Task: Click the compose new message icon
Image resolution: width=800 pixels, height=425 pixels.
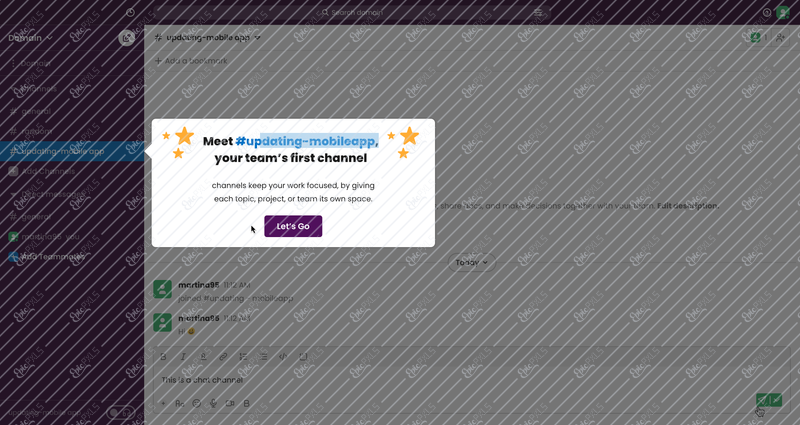Action: pos(127,38)
